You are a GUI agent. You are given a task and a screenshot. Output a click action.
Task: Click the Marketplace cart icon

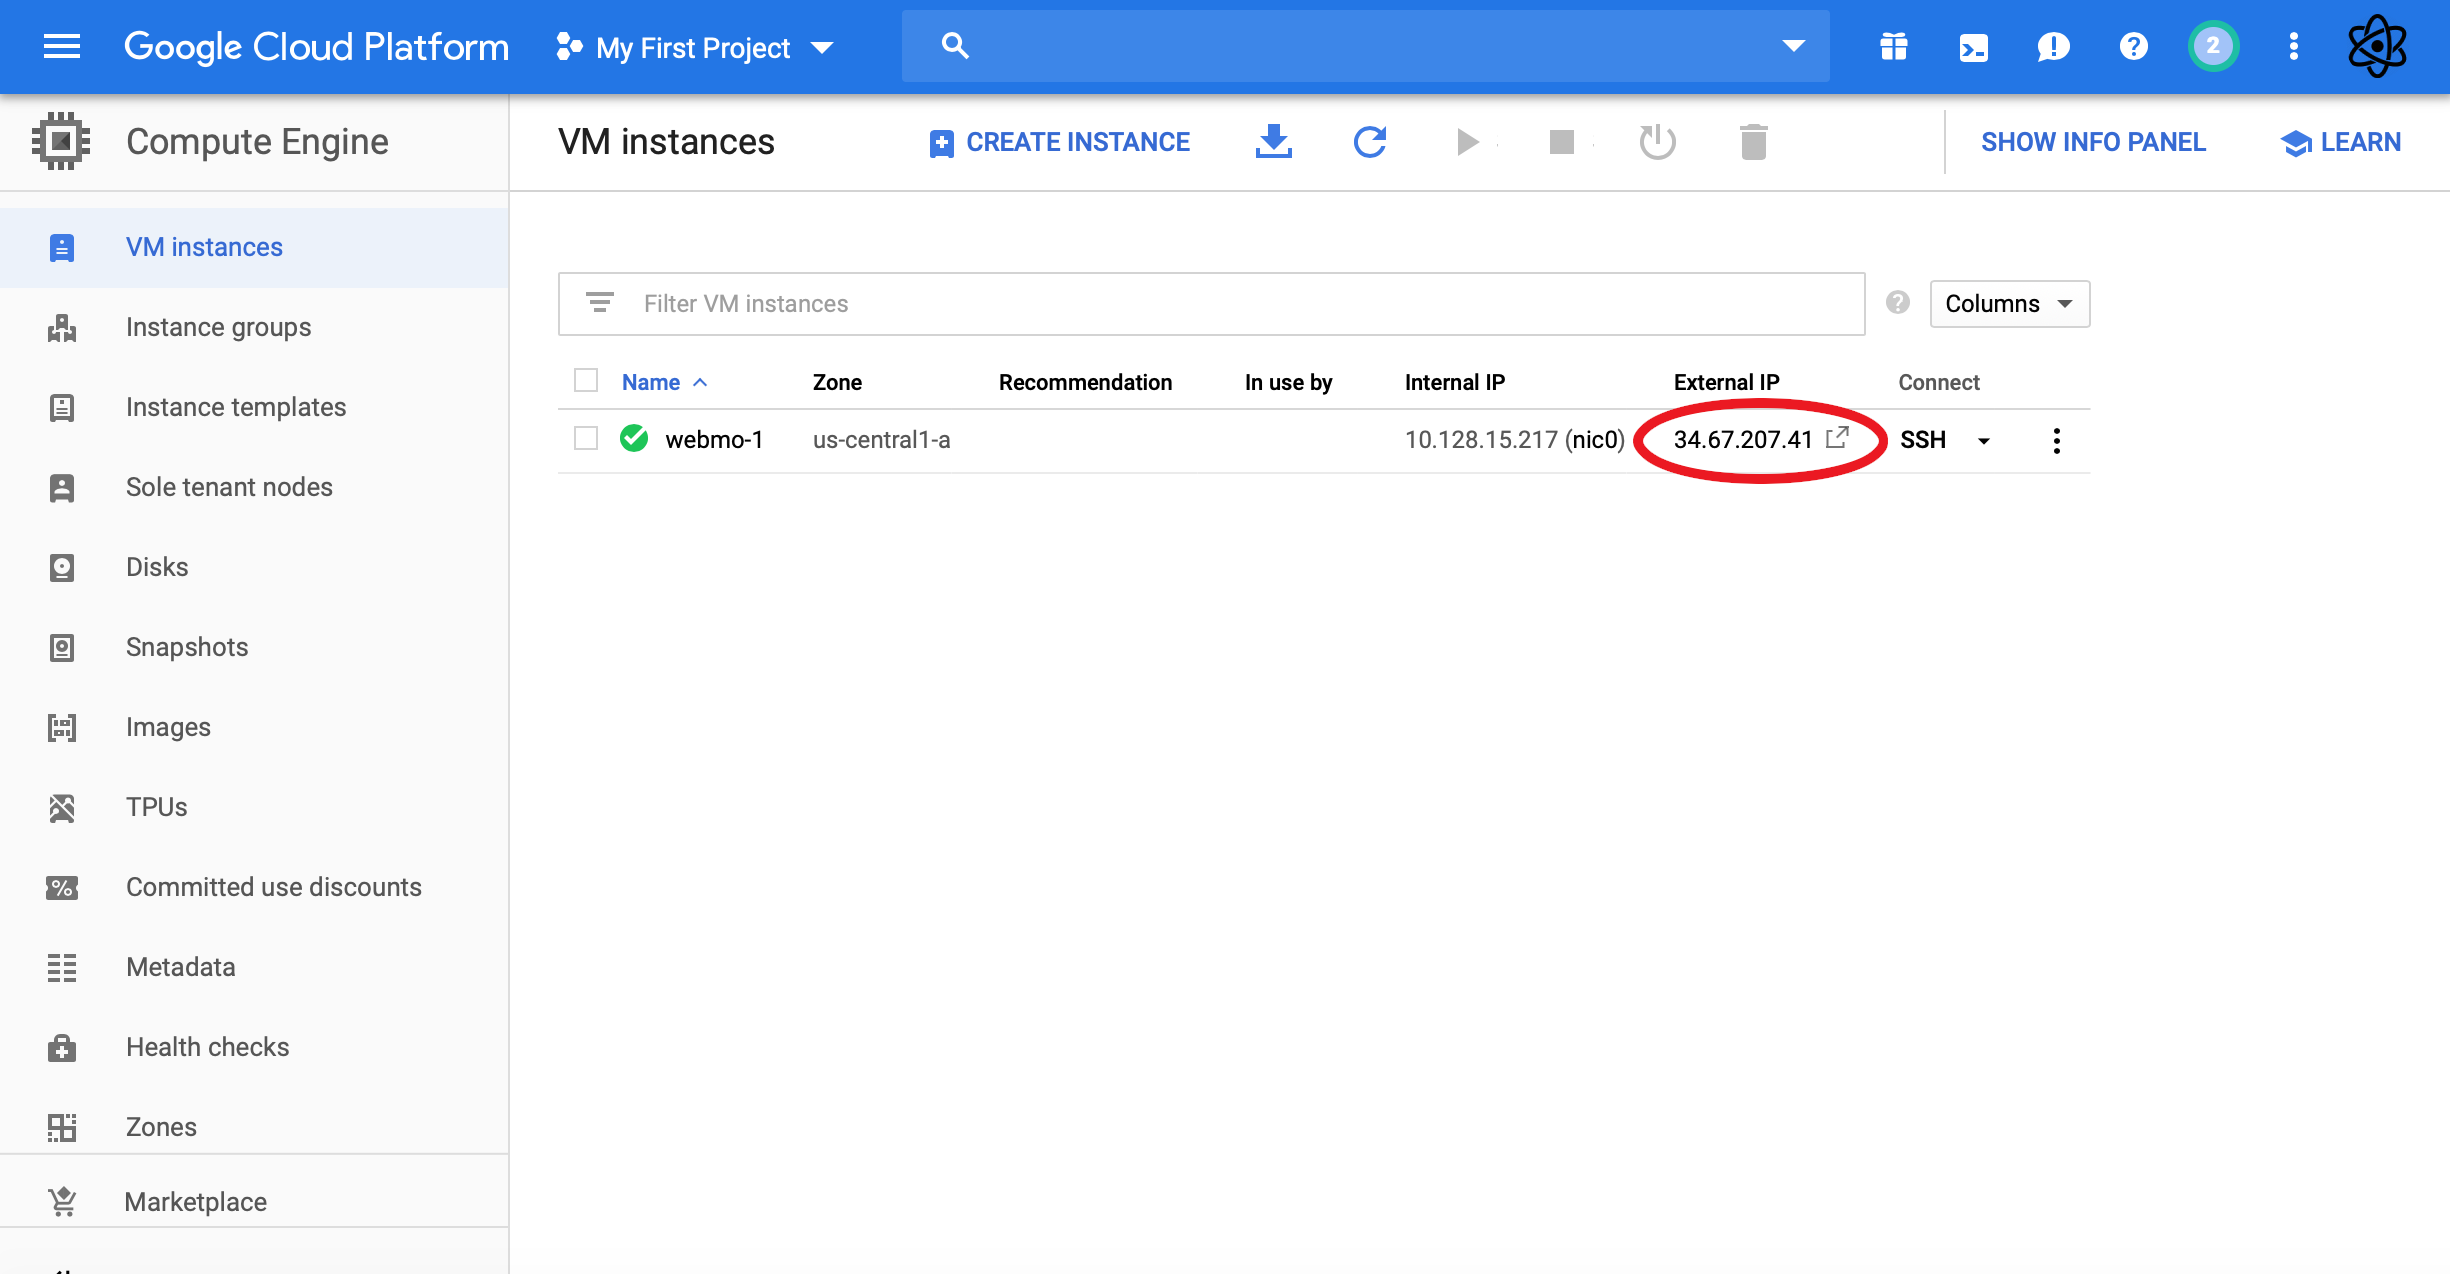(62, 1201)
